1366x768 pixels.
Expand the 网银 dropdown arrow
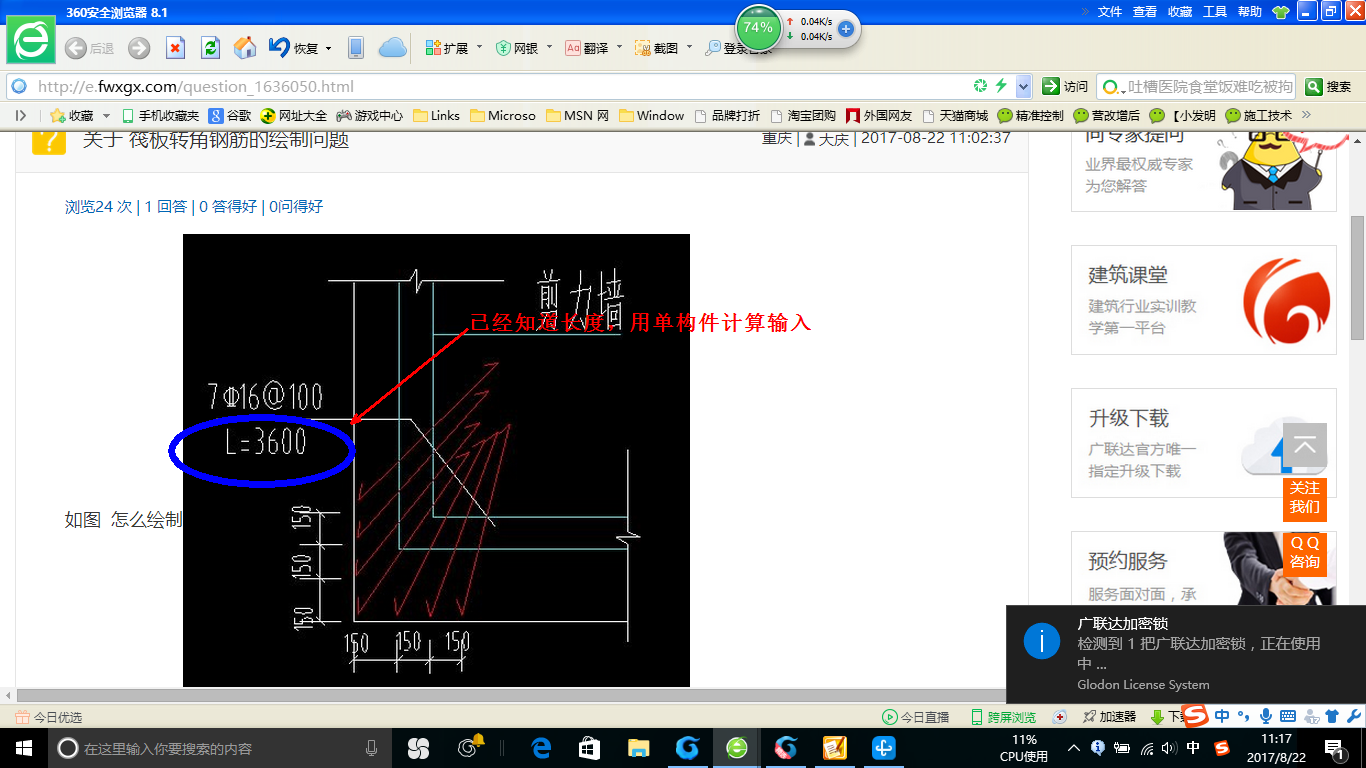coord(549,48)
